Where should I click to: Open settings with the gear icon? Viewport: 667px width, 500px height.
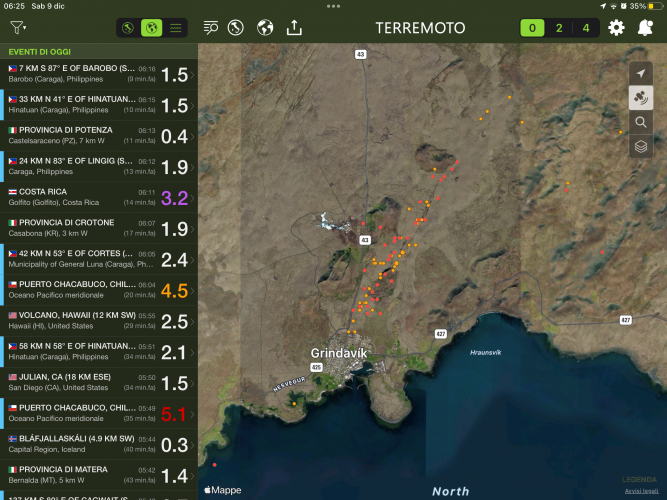(x=617, y=28)
